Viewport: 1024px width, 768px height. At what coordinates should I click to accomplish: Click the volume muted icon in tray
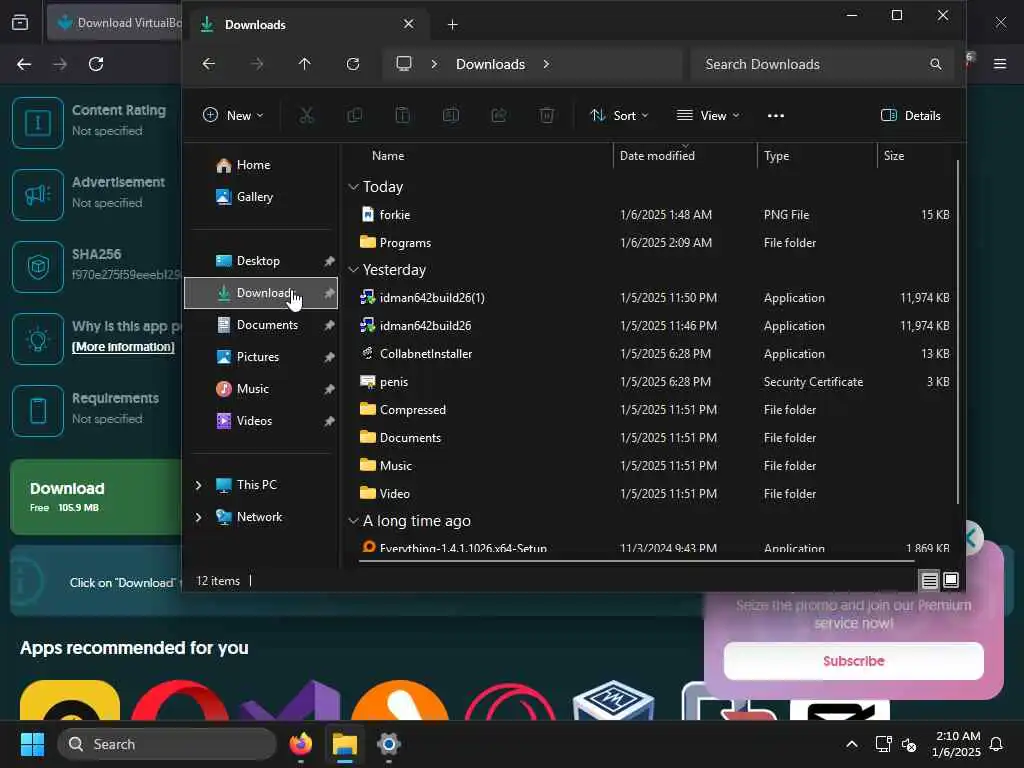(x=908, y=744)
